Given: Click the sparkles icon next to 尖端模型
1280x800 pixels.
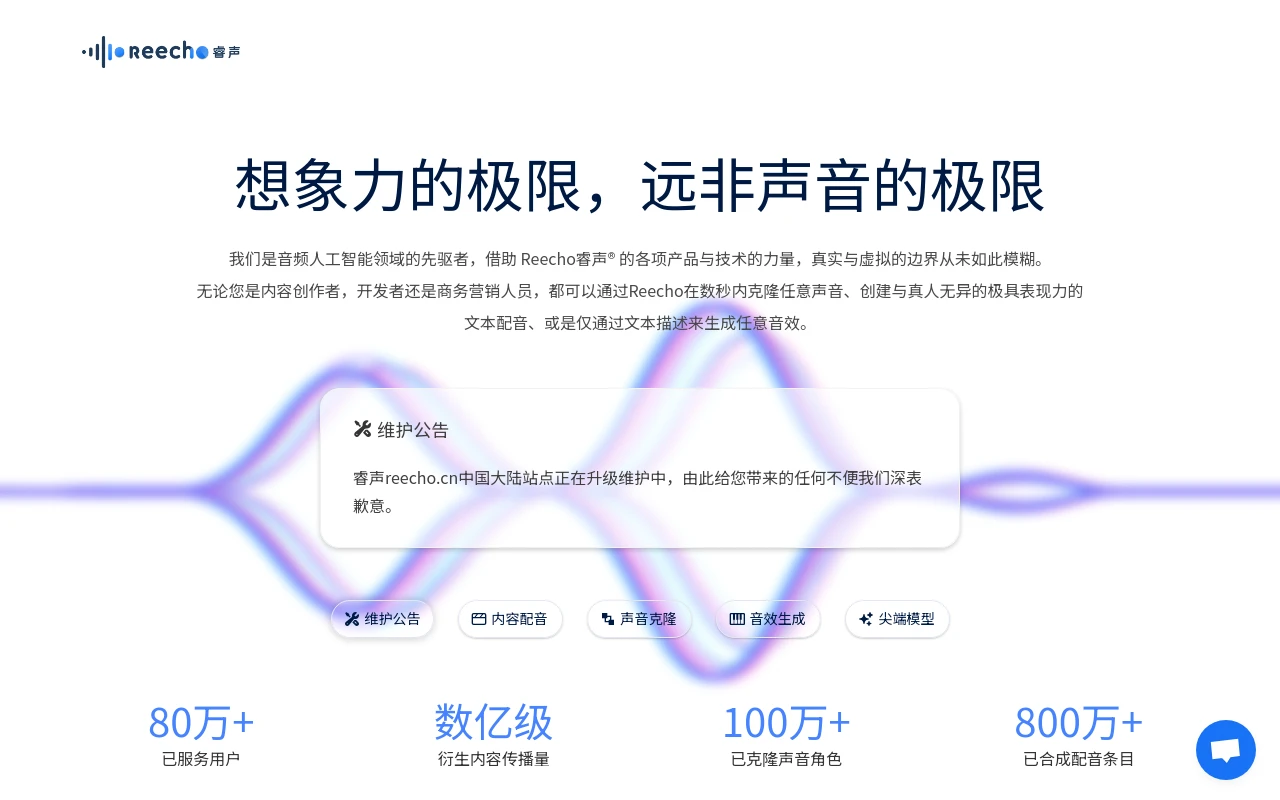Looking at the screenshot, I should (865, 619).
